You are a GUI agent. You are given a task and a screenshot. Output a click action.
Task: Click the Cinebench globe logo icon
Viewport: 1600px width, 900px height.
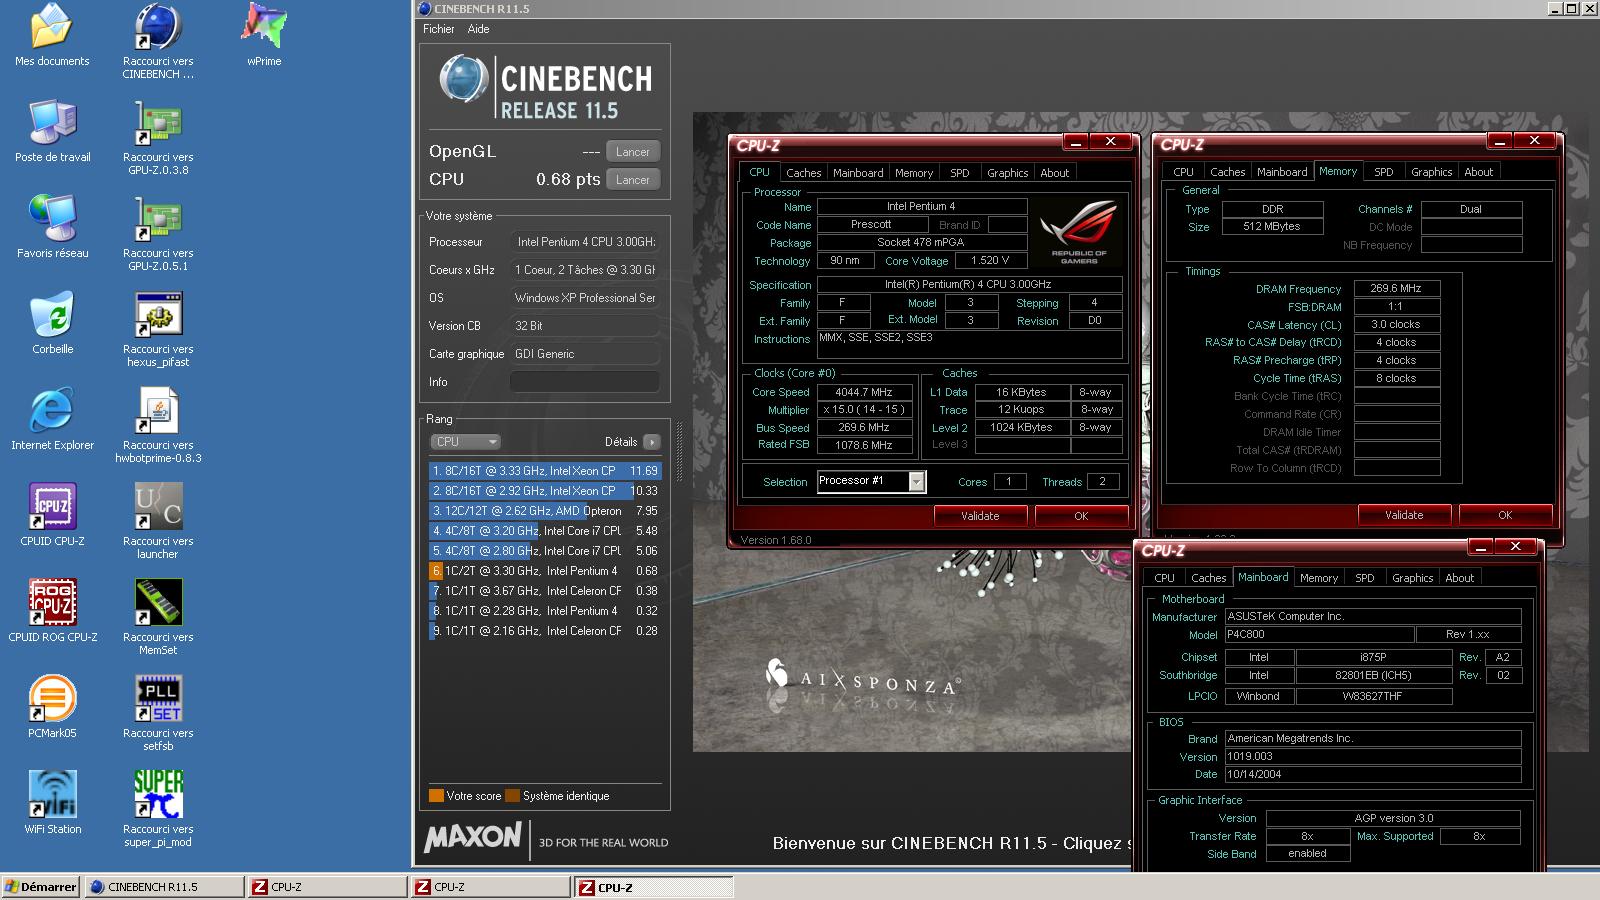point(463,79)
